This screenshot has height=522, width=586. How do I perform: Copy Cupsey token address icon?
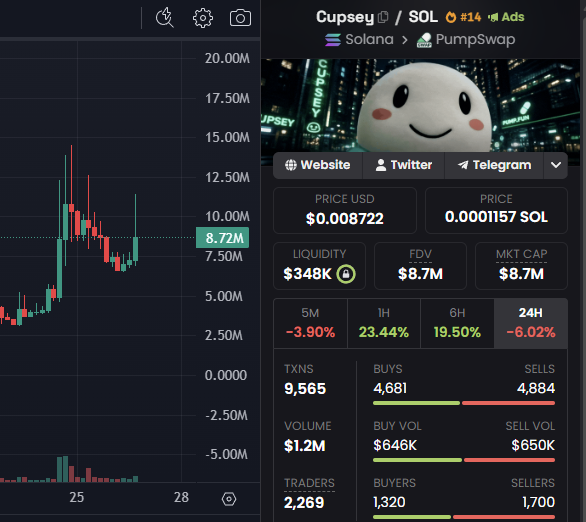pos(383,17)
